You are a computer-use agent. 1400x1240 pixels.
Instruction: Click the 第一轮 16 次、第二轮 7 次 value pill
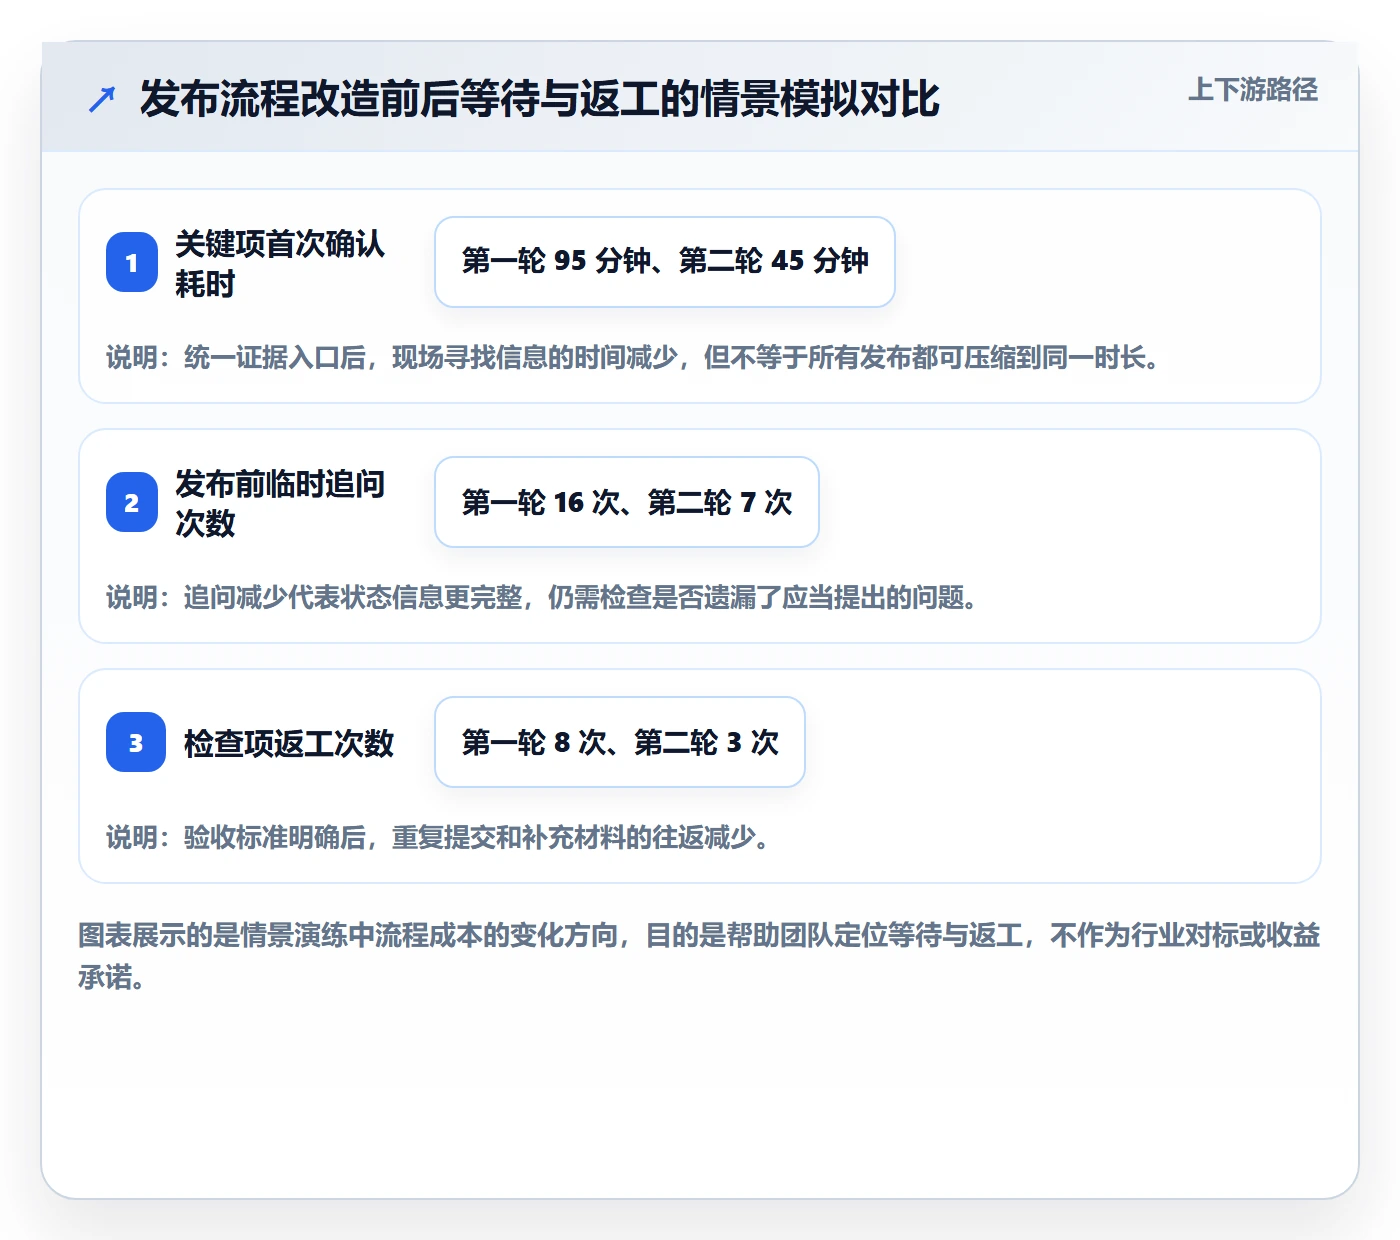pyautogui.click(x=627, y=502)
